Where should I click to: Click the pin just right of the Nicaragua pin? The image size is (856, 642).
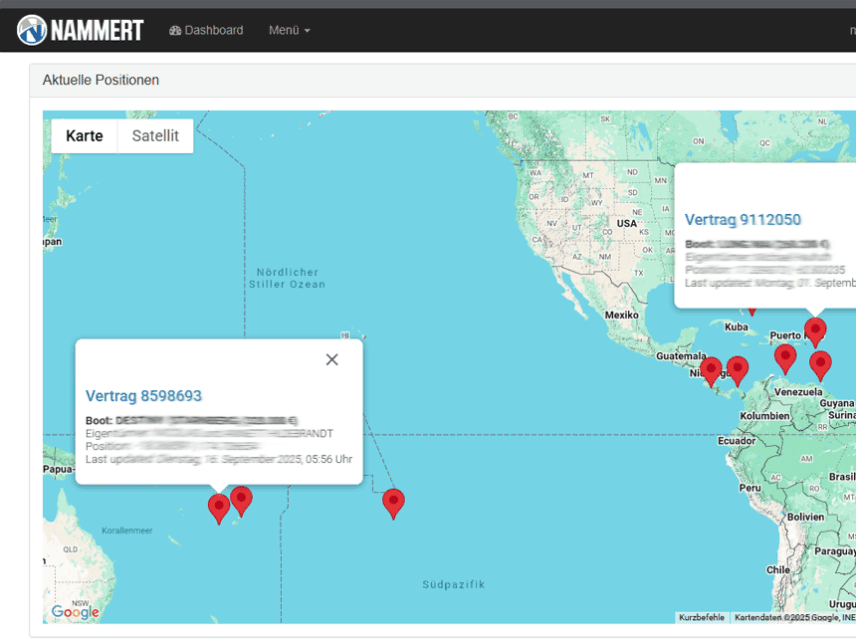(x=737, y=369)
